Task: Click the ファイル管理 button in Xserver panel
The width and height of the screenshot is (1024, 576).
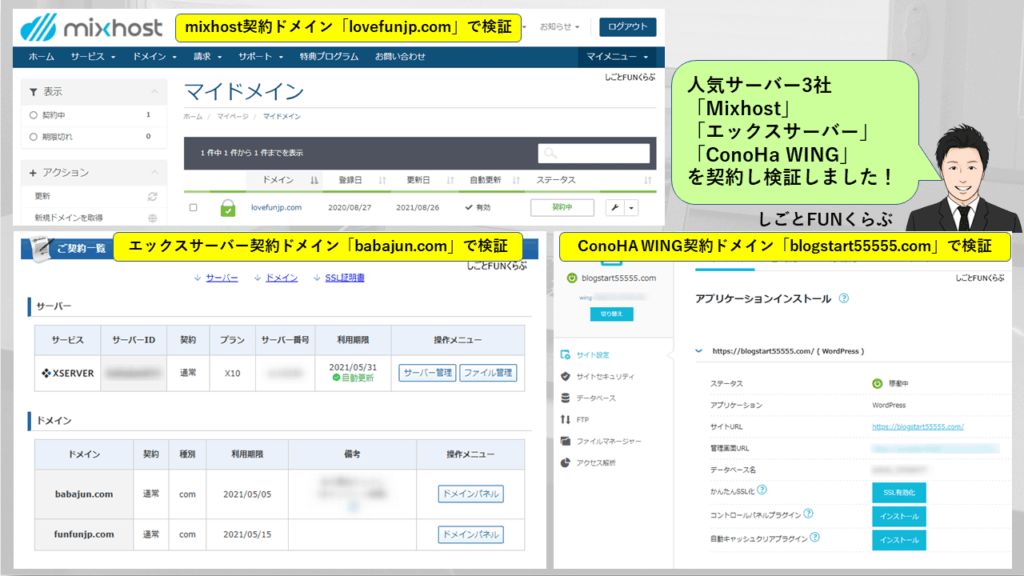Action: (x=488, y=373)
